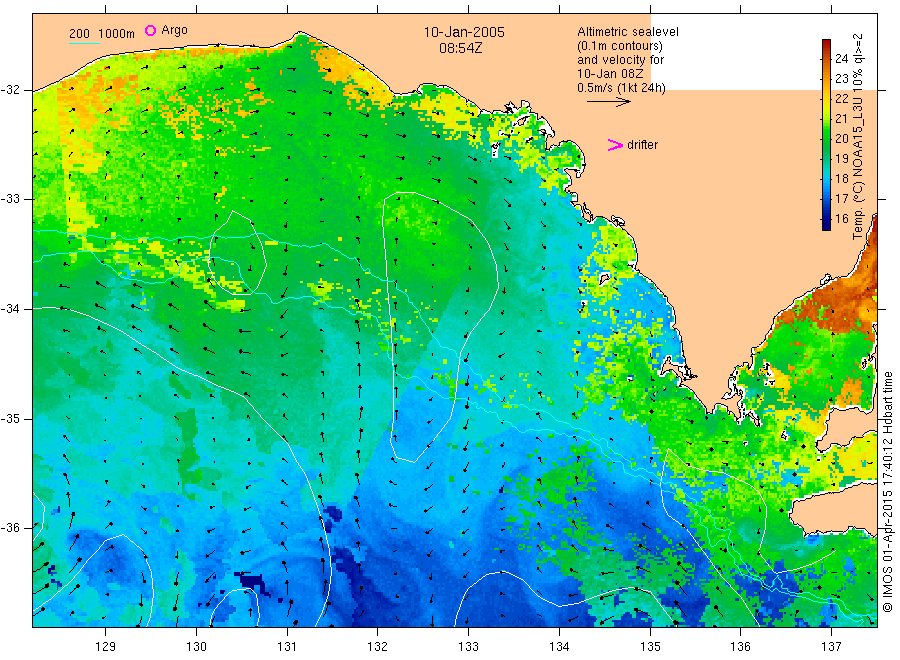Click the latitude label -36
Viewport: 900px width, 660px height.
(10, 528)
